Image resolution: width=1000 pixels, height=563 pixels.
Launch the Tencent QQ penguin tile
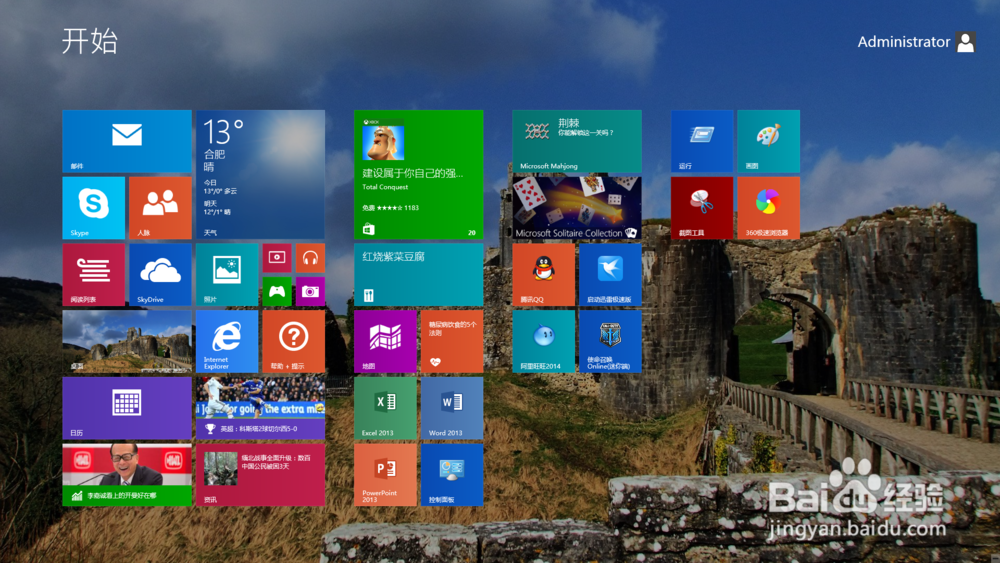tap(543, 274)
